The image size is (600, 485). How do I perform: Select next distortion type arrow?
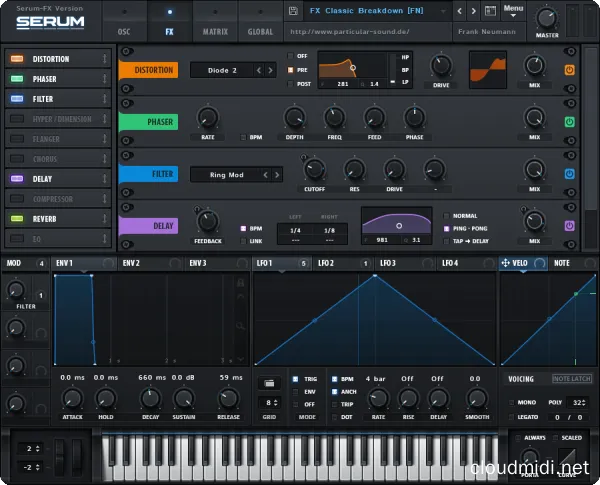point(271,70)
